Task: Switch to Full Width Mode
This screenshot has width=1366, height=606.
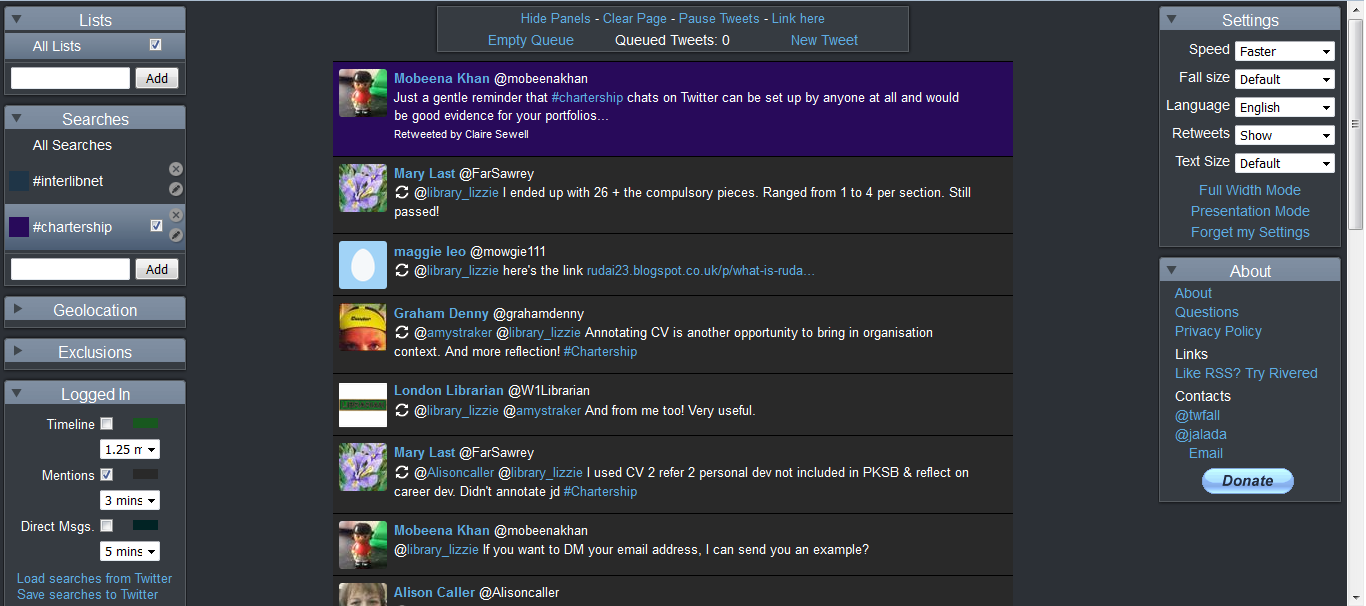Action: [1250, 190]
